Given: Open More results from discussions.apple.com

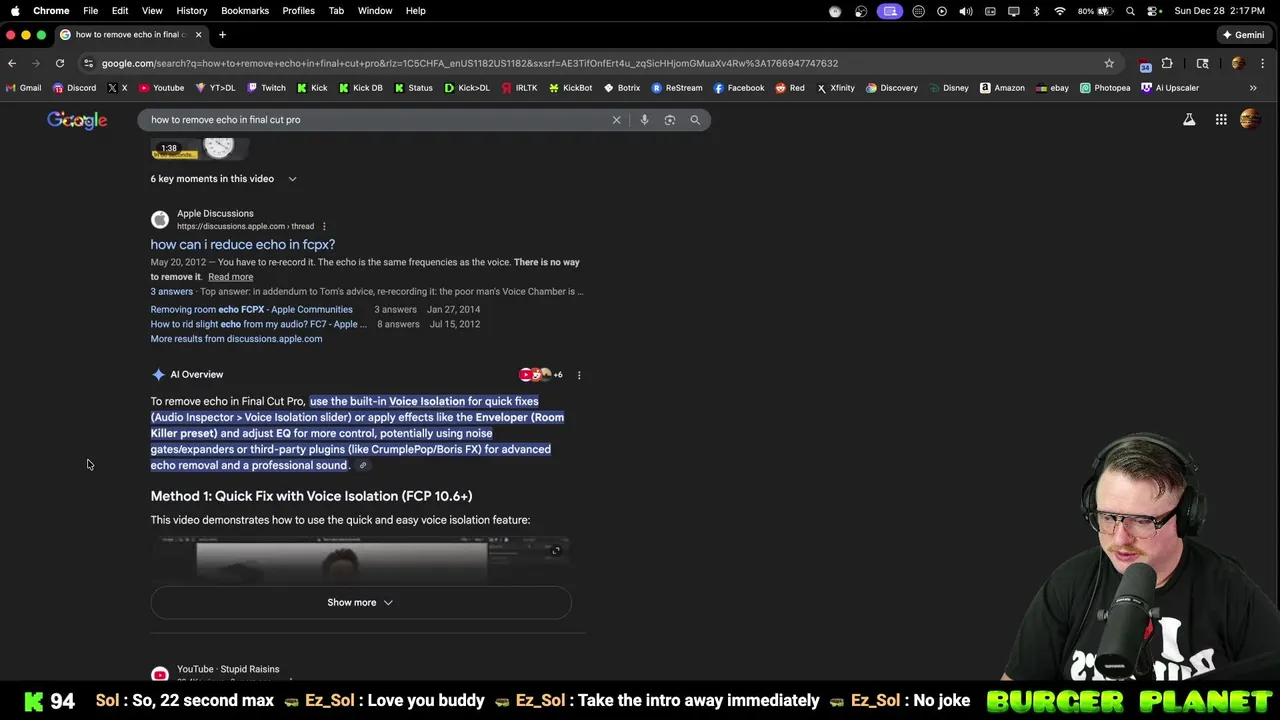Looking at the screenshot, I should click(x=236, y=339).
